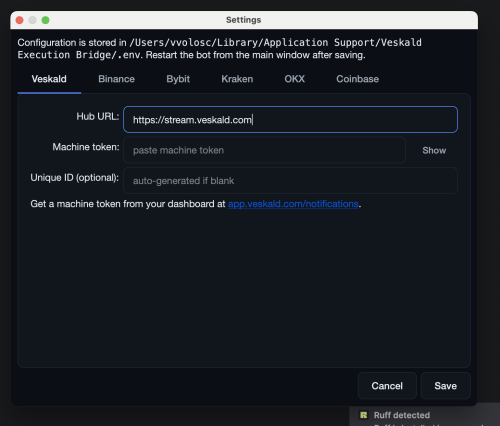Switch to the Veskald tab
This screenshot has width=500, height=426.
coord(49,79)
